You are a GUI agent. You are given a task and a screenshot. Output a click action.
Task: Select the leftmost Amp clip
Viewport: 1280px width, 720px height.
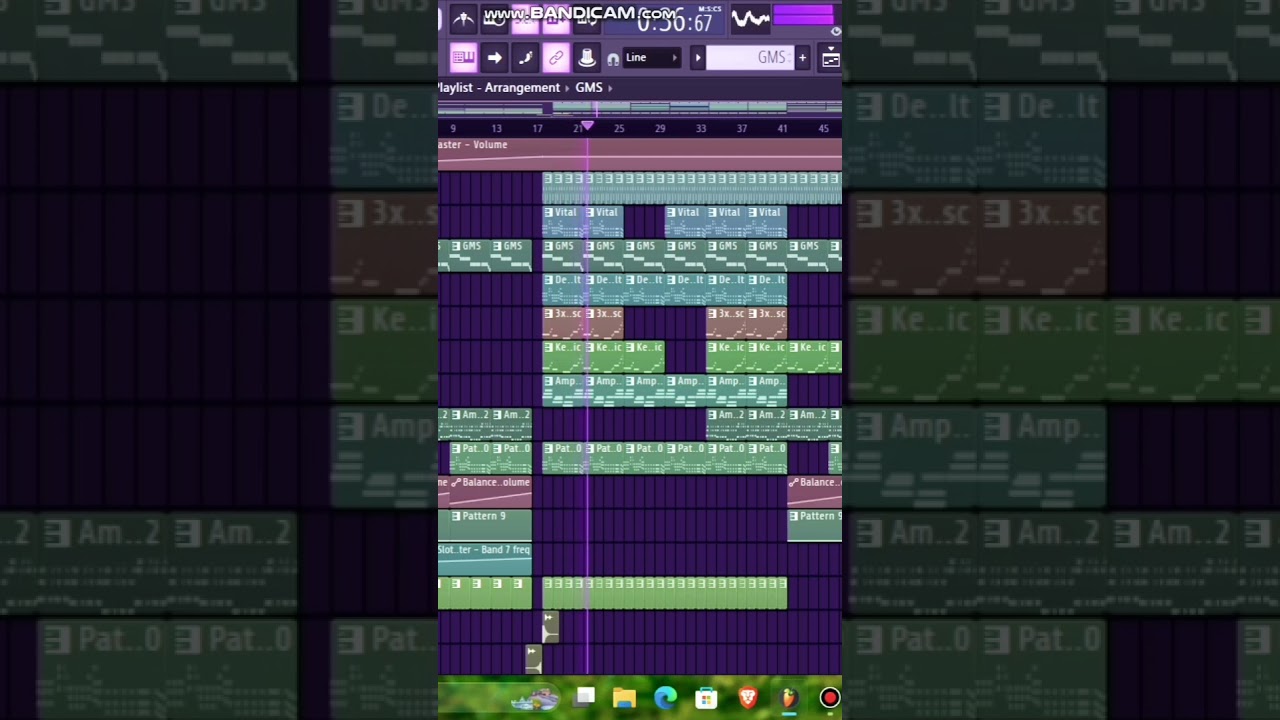tap(563, 390)
